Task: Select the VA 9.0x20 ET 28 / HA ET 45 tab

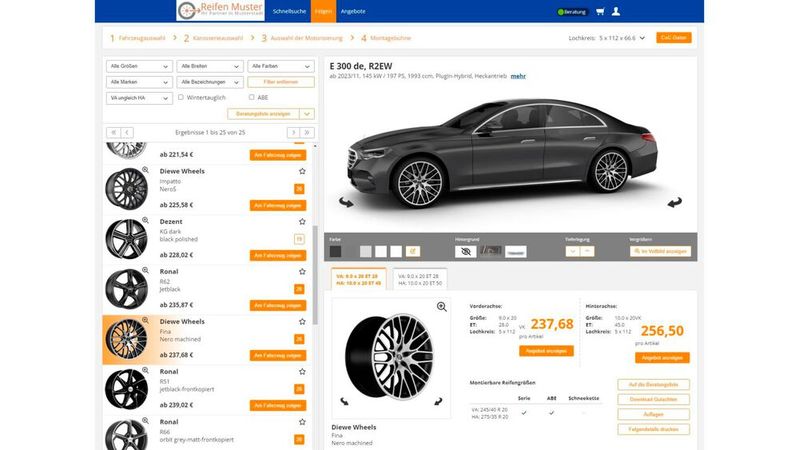Action: coord(359,279)
